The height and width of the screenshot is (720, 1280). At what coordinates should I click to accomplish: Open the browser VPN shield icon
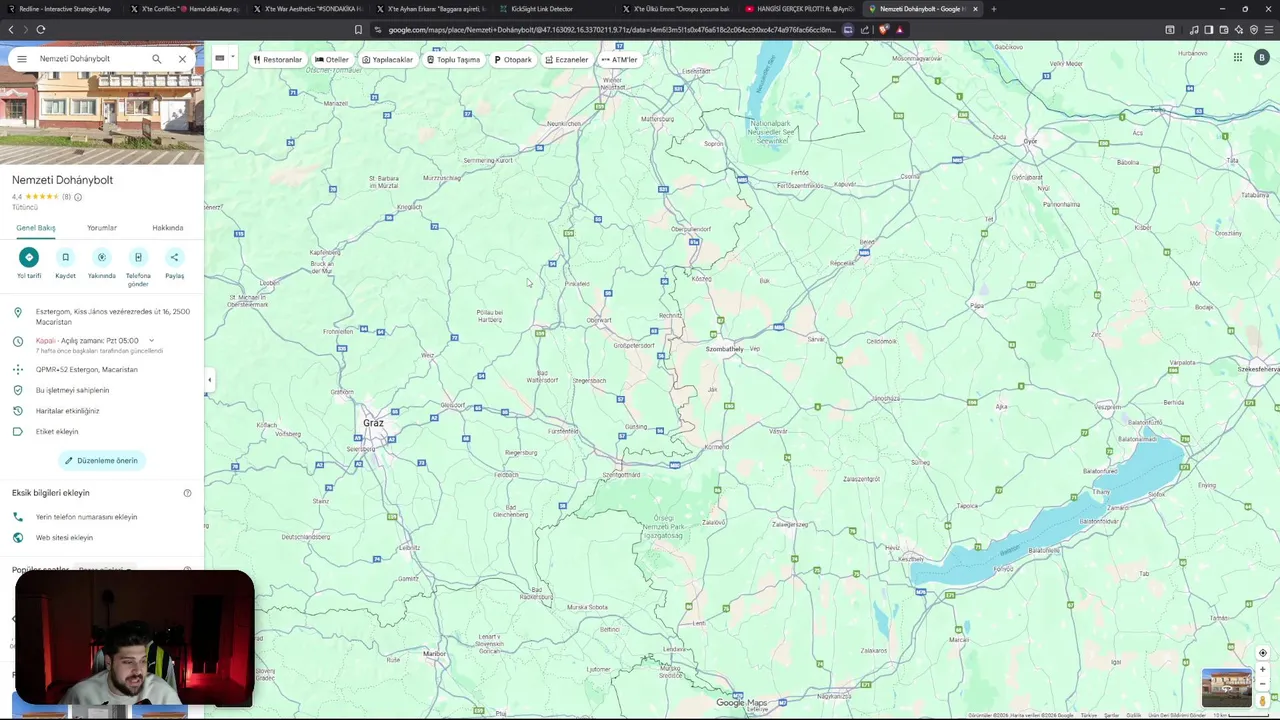coord(1254,30)
